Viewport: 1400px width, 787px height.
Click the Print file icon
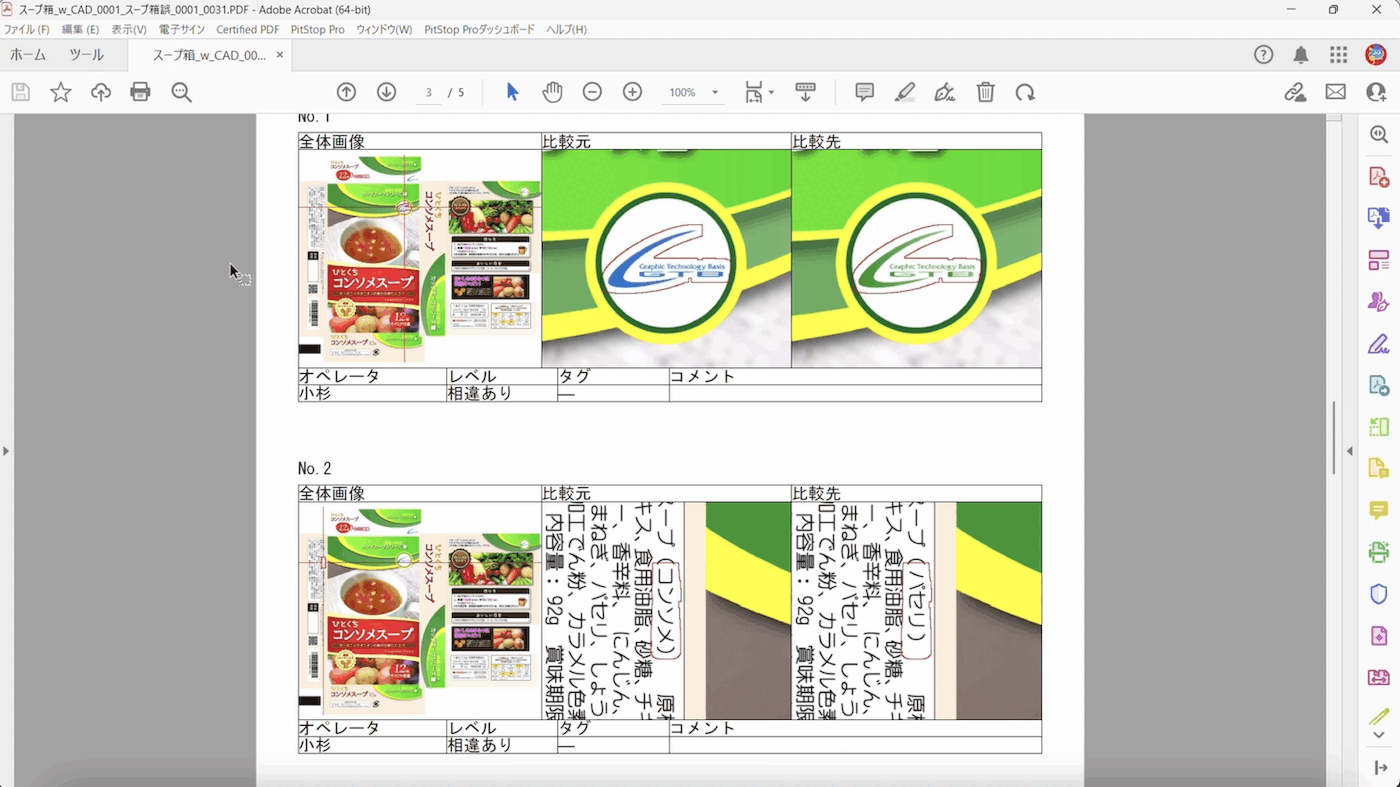[140, 92]
